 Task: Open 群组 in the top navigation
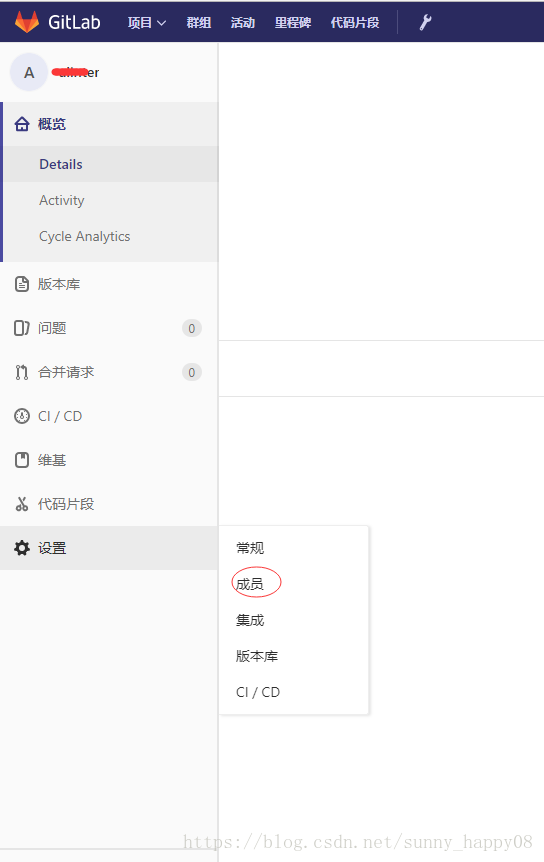(x=198, y=23)
